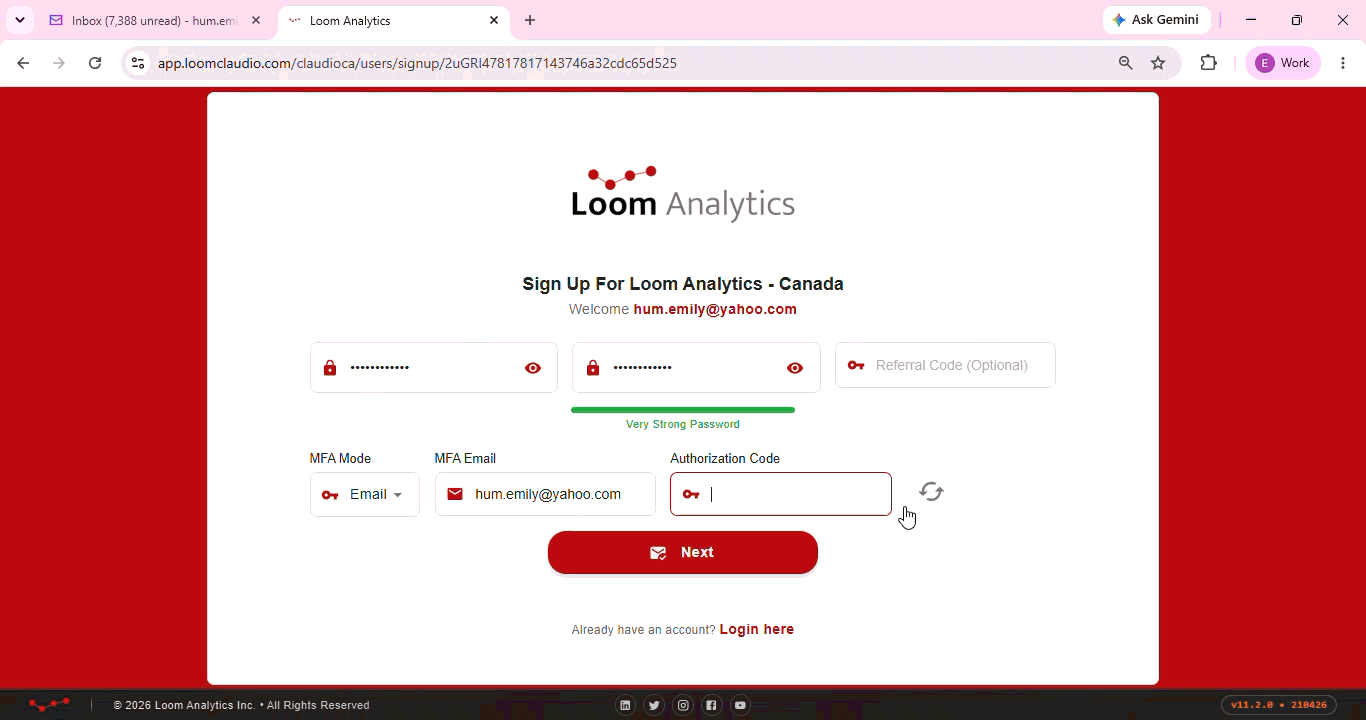Select the MFA Mode label
Screen dimensions: 1366x720
pyautogui.click(x=340, y=458)
